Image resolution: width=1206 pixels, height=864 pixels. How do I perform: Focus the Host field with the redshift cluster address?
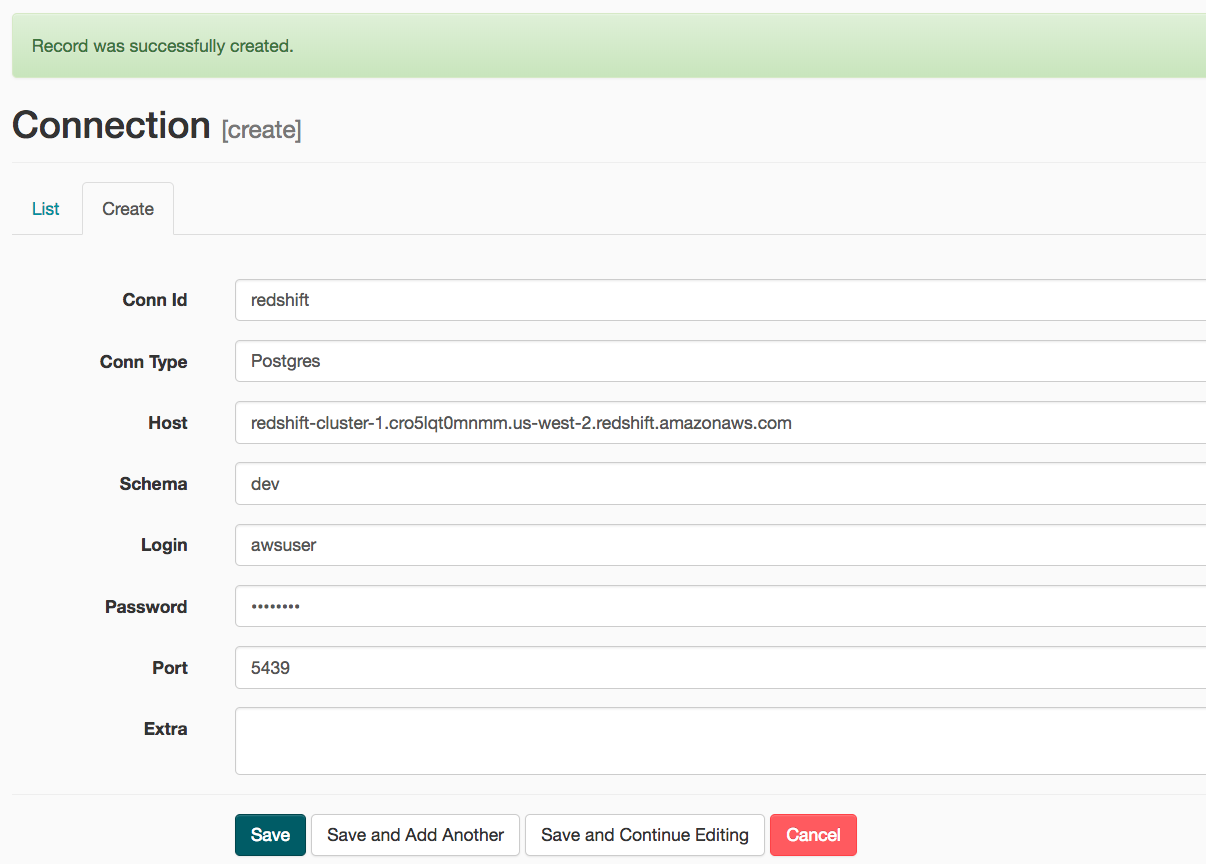(x=720, y=423)
